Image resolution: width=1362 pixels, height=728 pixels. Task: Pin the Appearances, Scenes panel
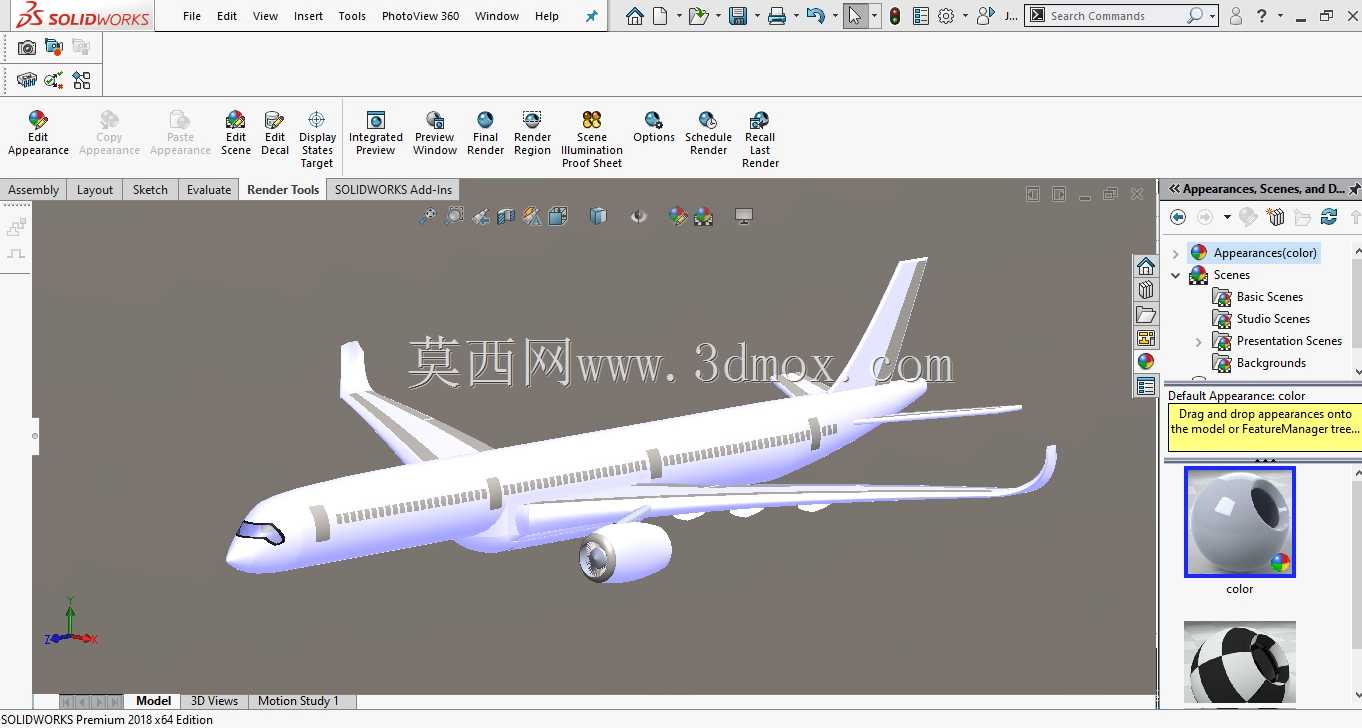point(1354,189)
